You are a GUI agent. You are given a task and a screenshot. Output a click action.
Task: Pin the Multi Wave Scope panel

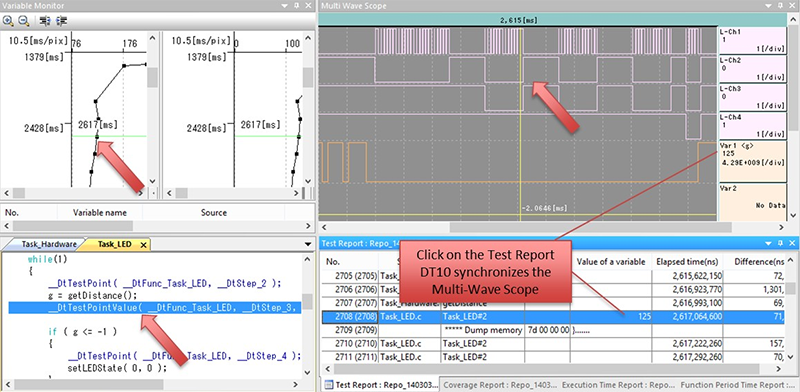point(780,6)
